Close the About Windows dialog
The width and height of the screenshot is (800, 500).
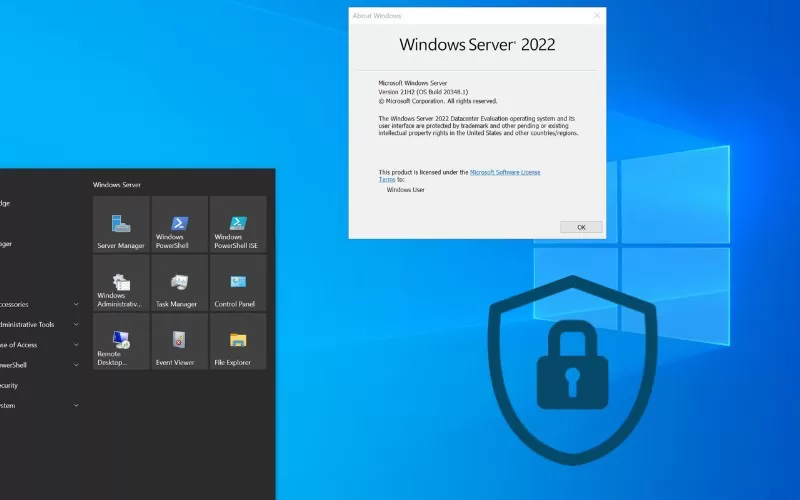coord(597,15)
